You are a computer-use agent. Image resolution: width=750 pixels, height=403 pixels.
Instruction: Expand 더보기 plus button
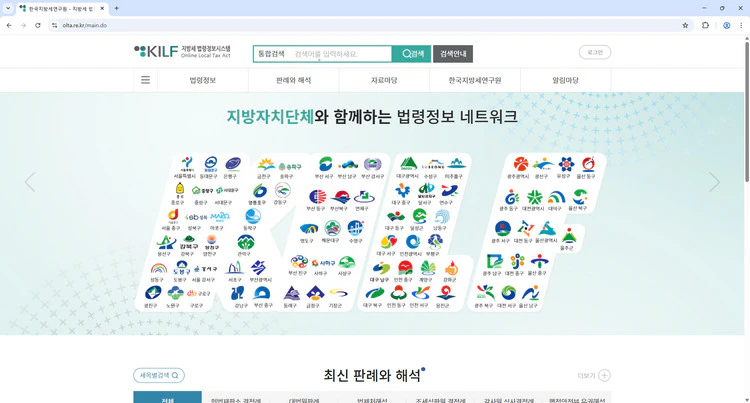pyautogui.click(x=604, y=375)
